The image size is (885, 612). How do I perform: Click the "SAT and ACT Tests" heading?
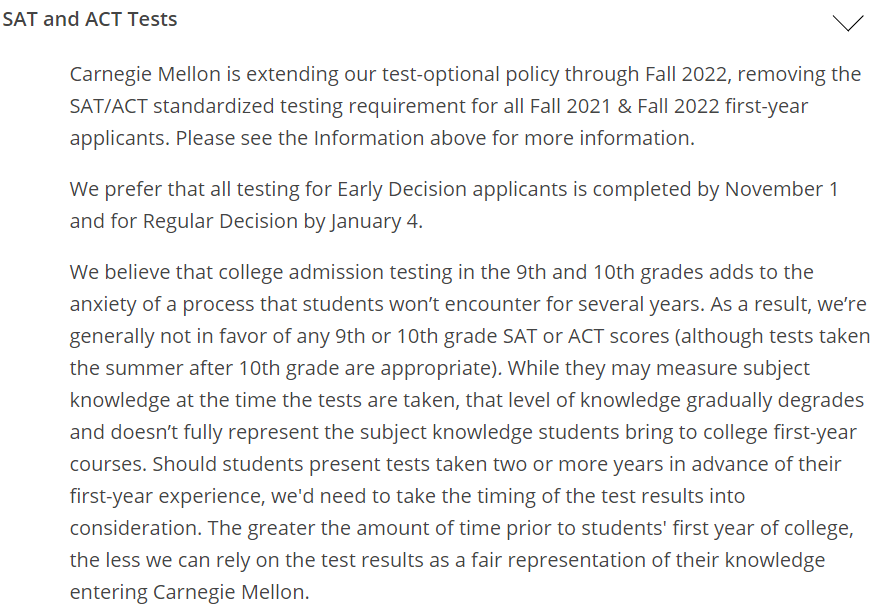click(90, 20)
